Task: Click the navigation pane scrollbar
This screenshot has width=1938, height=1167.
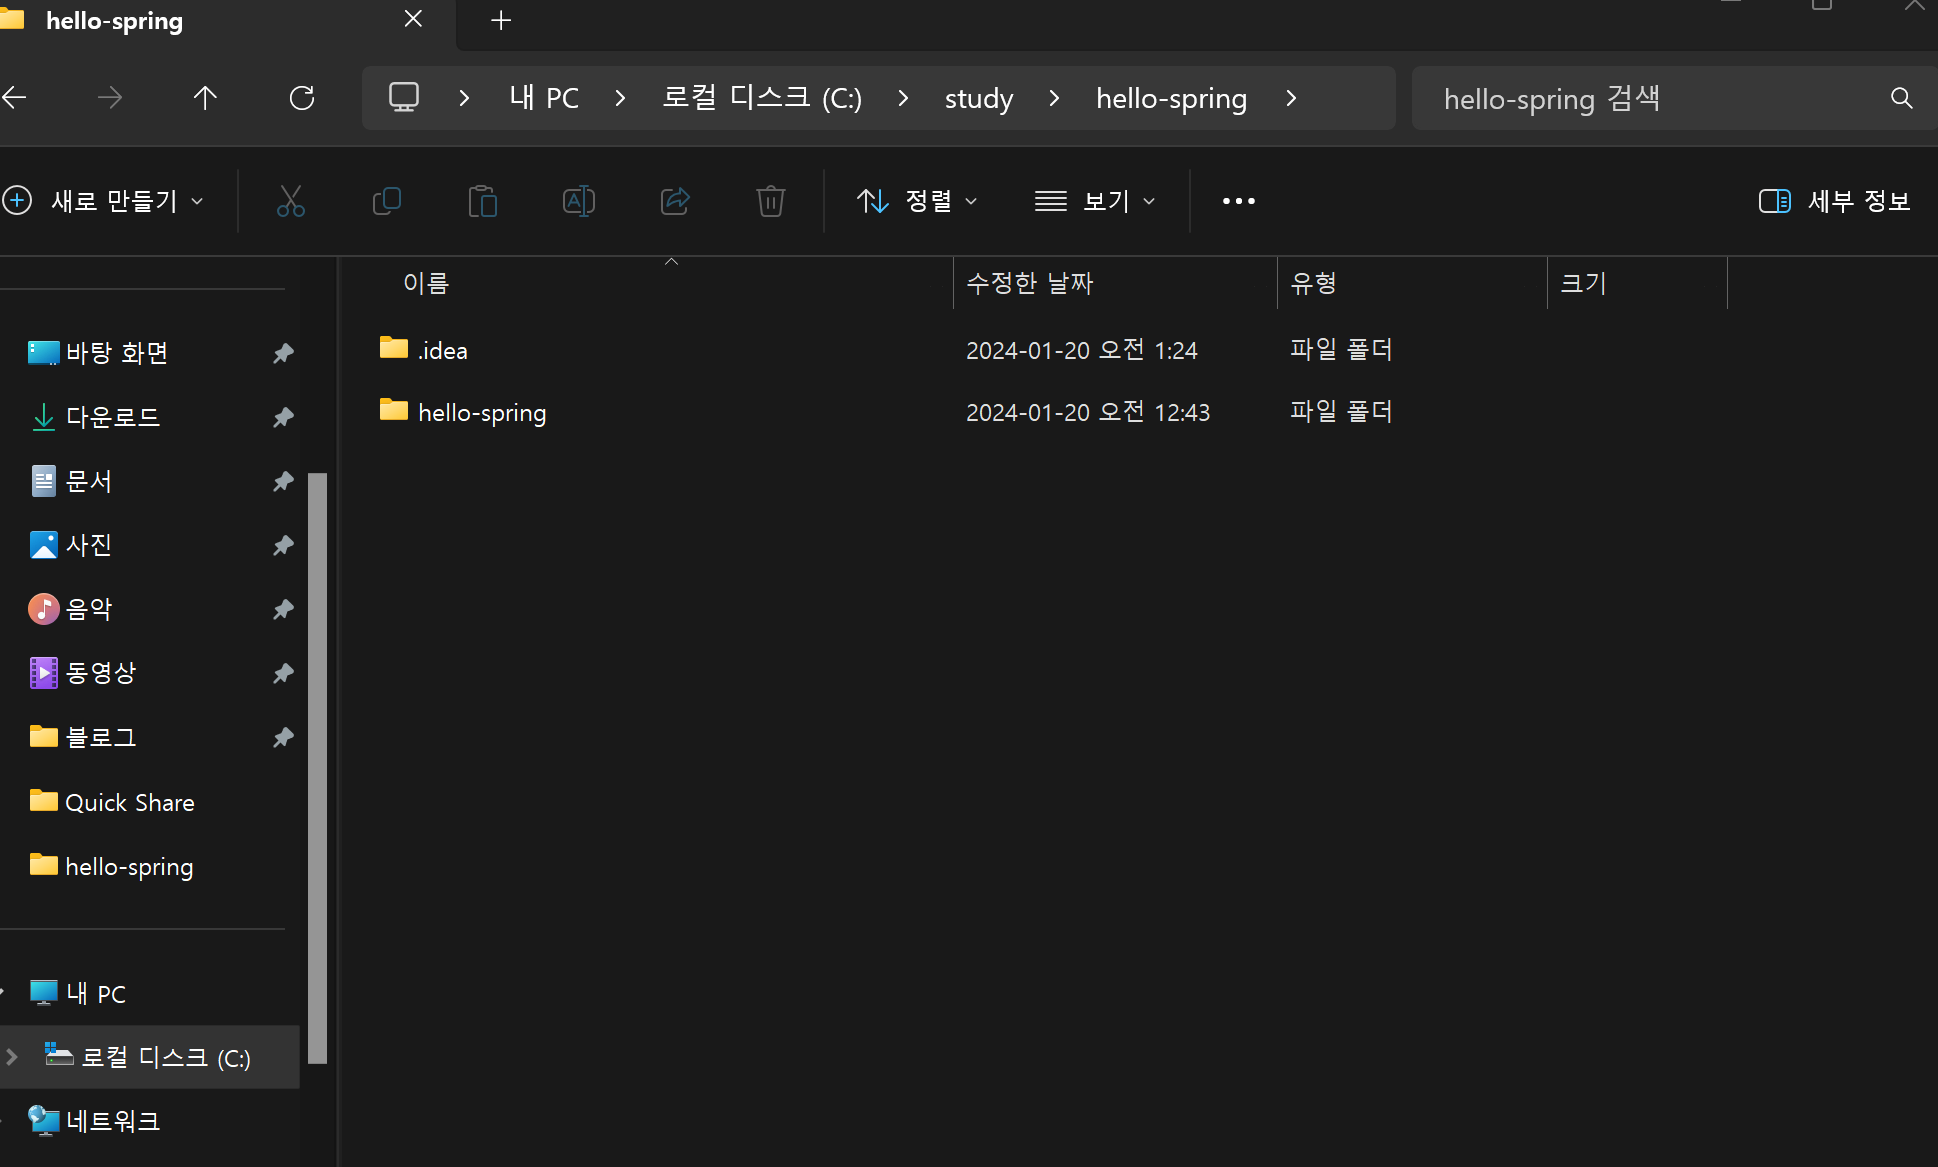Action: (318, 768)
